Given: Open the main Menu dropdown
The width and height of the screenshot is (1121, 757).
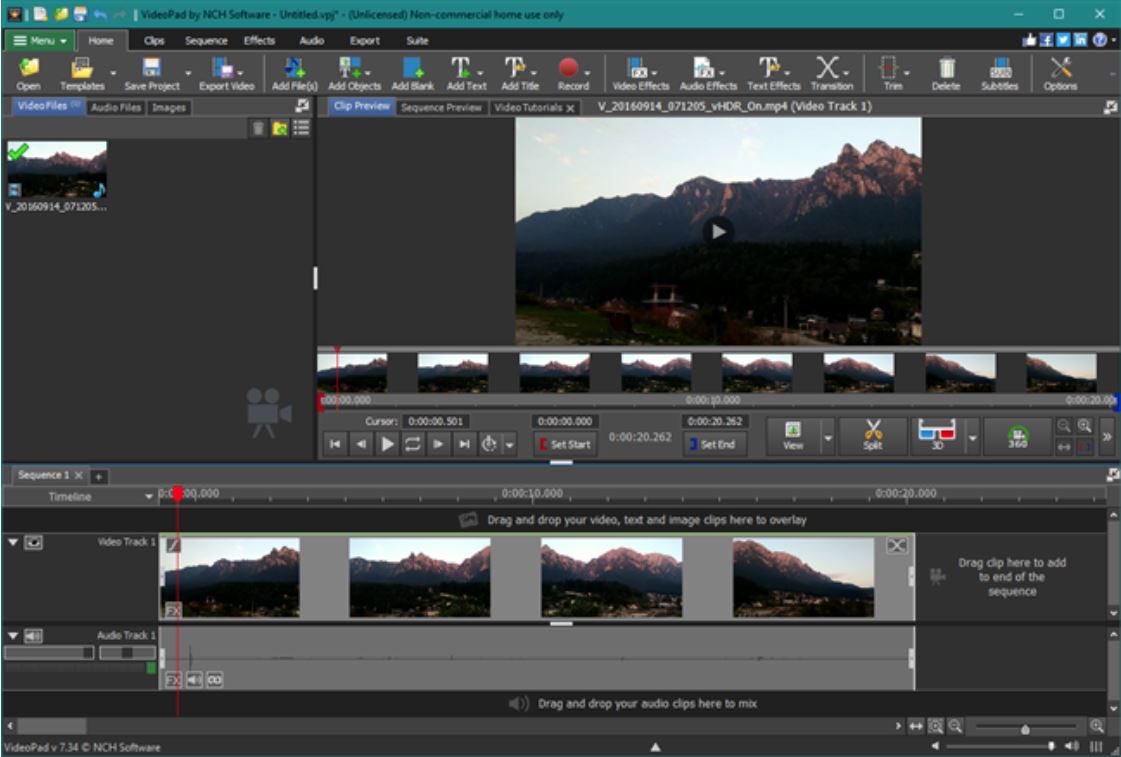Looking at the screenshot, I should pos(39,41).
